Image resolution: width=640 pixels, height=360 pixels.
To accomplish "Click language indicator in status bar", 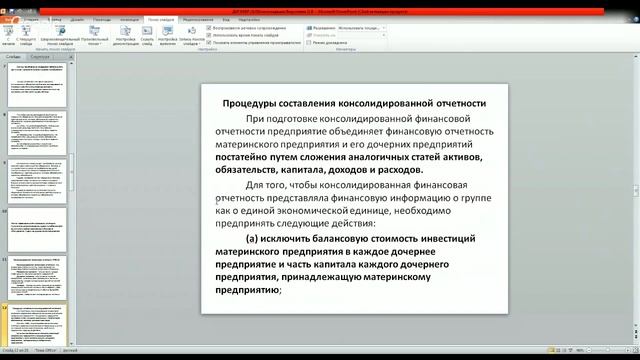I will click(70, 350).
